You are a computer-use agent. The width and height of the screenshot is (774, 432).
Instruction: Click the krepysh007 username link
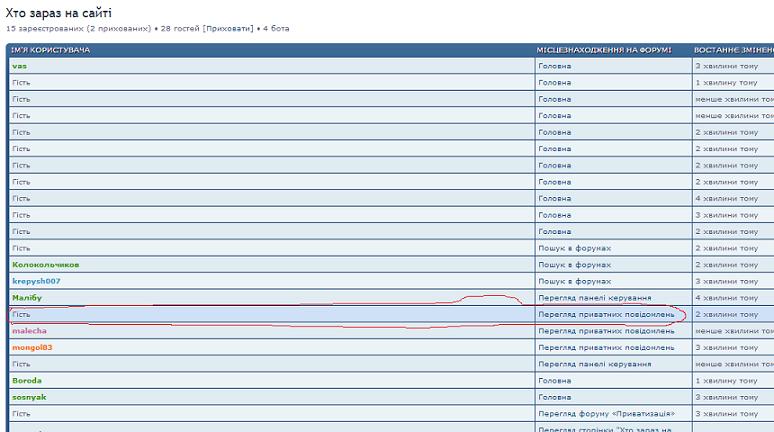[36, 281]
